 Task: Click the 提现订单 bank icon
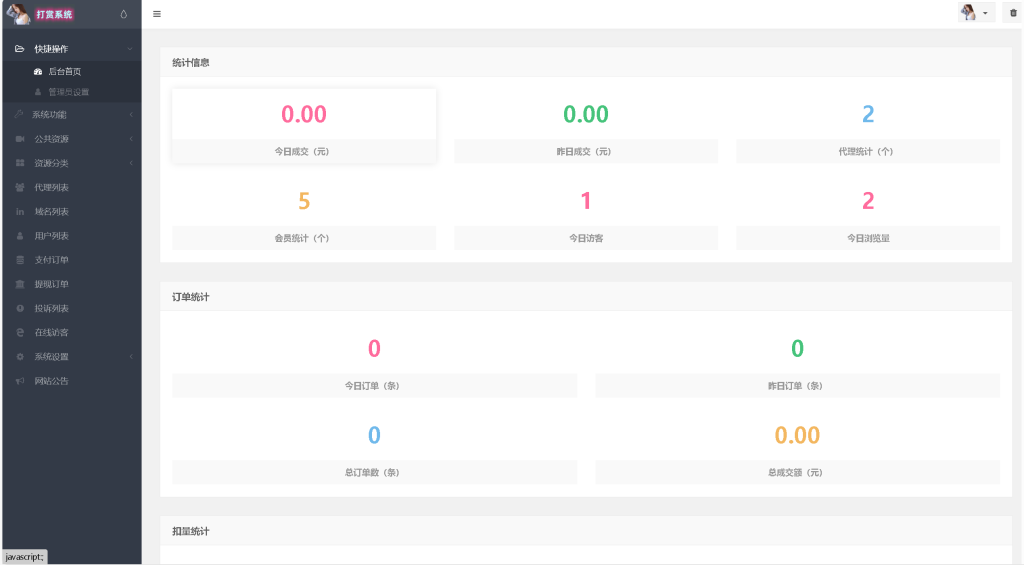pyautogui.click(x=20, y=284)
